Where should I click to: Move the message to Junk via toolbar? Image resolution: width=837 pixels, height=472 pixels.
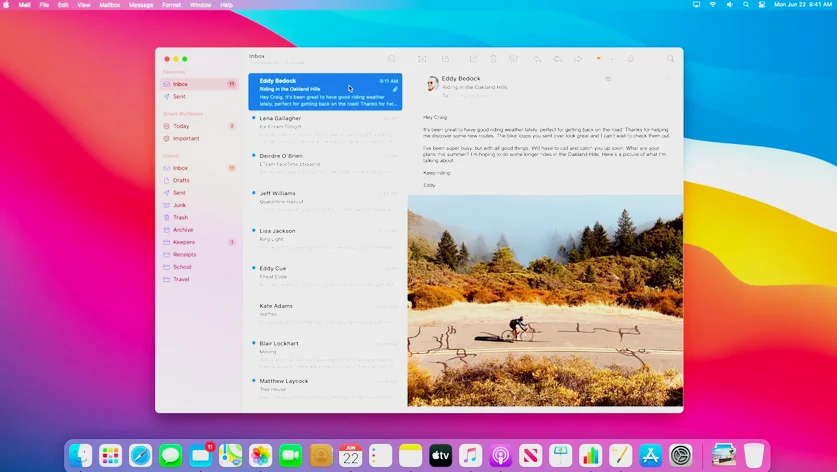[514, 59]
